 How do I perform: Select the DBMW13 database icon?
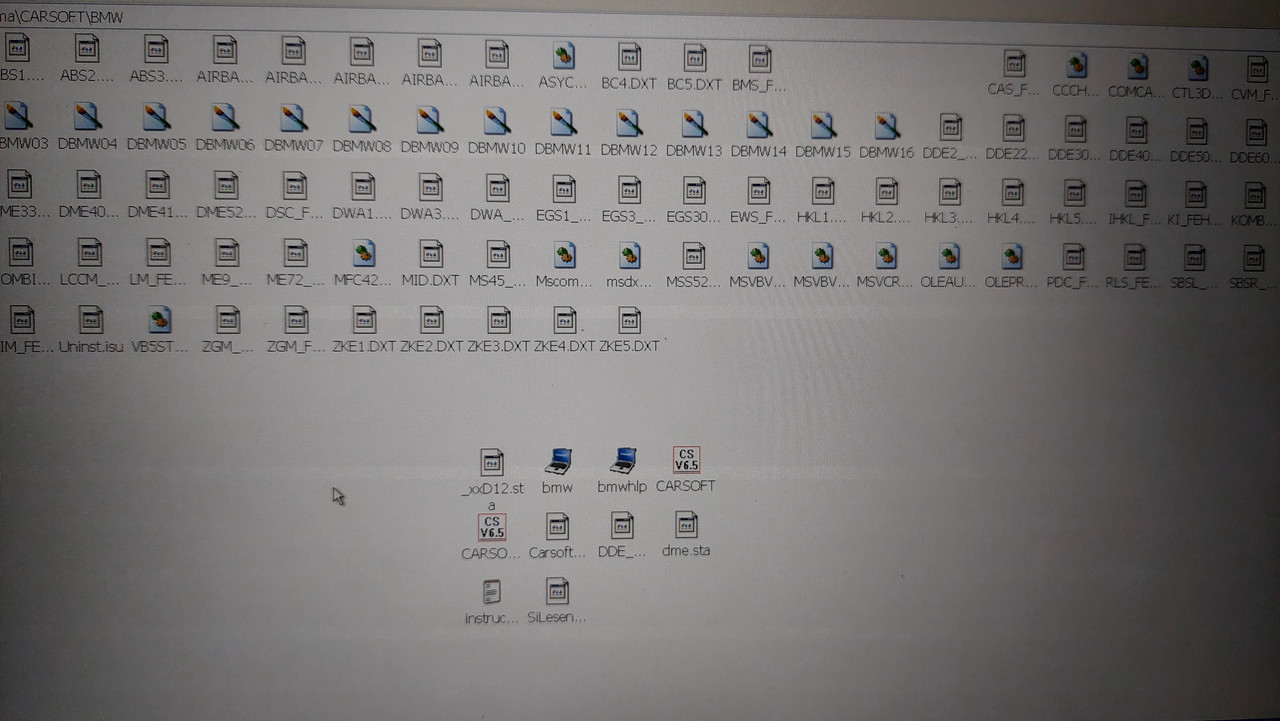[694, 124]
